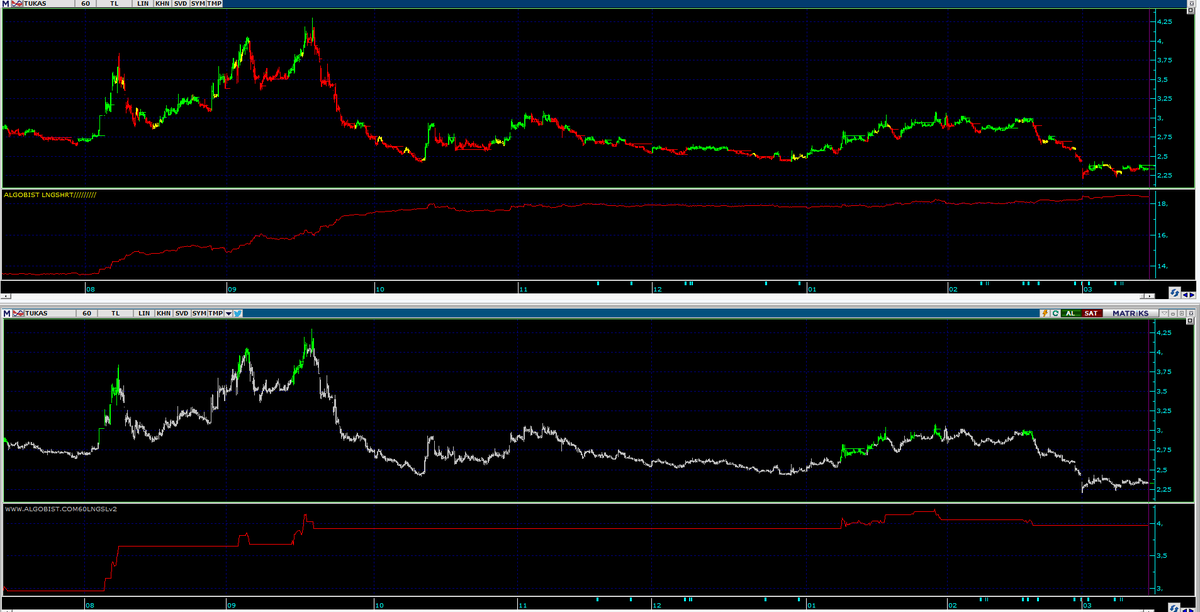This screenshot has height=612, width=1200.
Task: Open the symbol chart icon beside TUKAS in the lower chart
Action: point(18,313)
